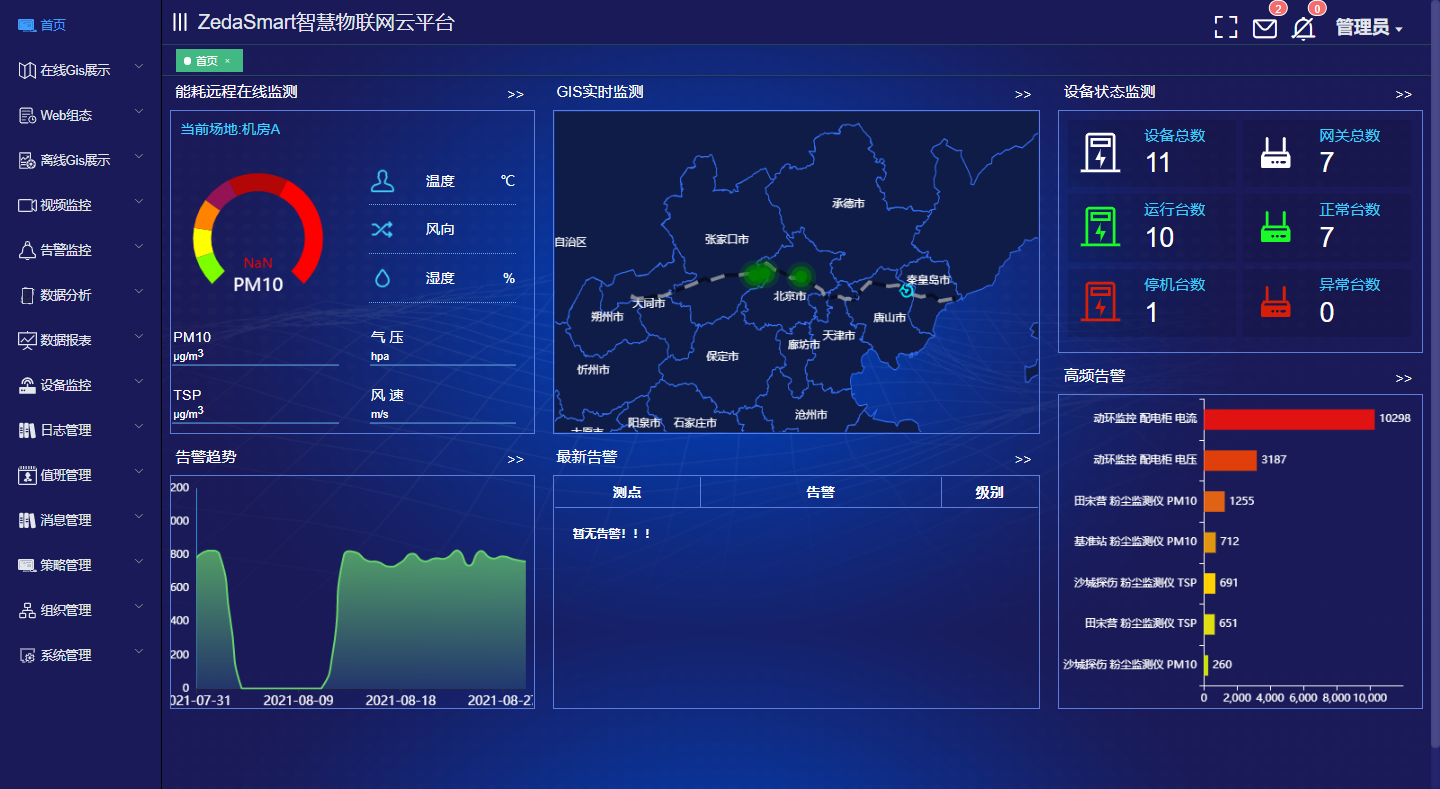Click the green 运行台数 device icon

click(1100, 227)
